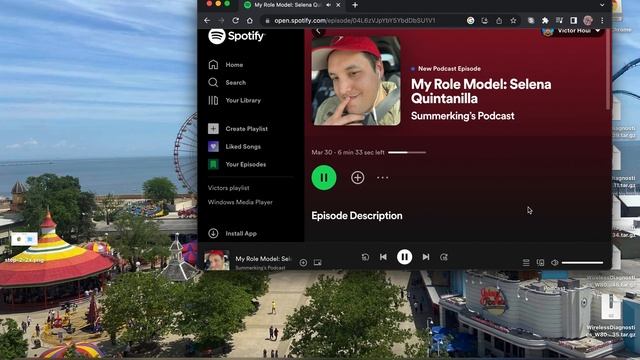Click the Spotify logo
Image resolution: width=640 pixels, height=360 pixels.
coord(236,36)
